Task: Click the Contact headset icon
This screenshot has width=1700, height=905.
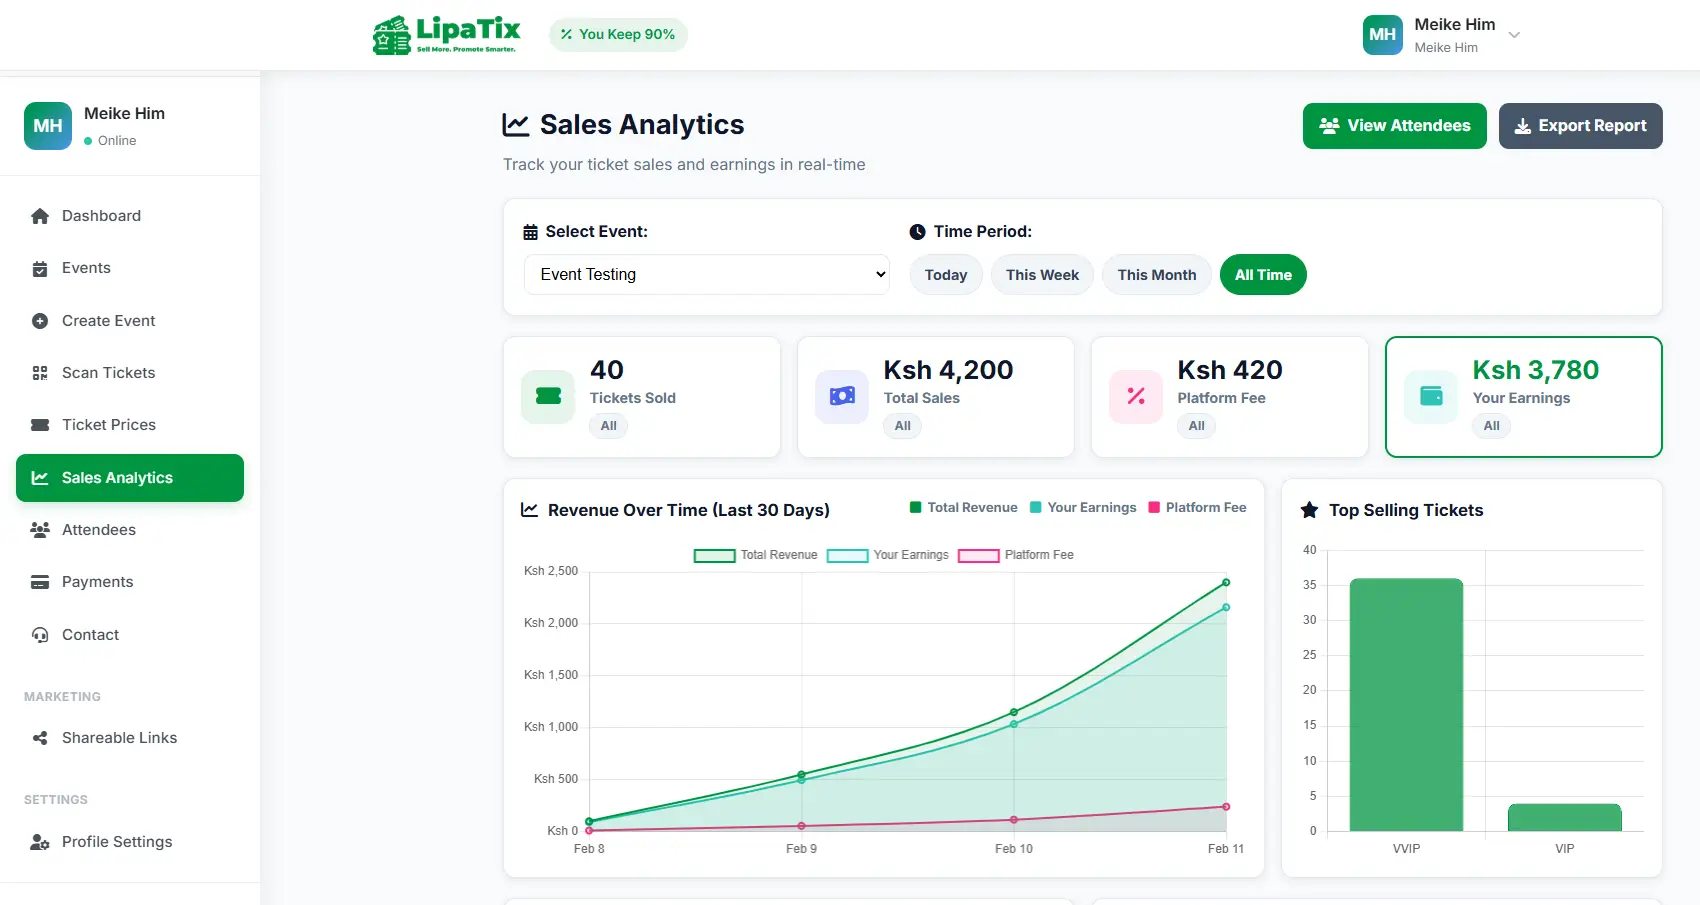Action: 40,635
